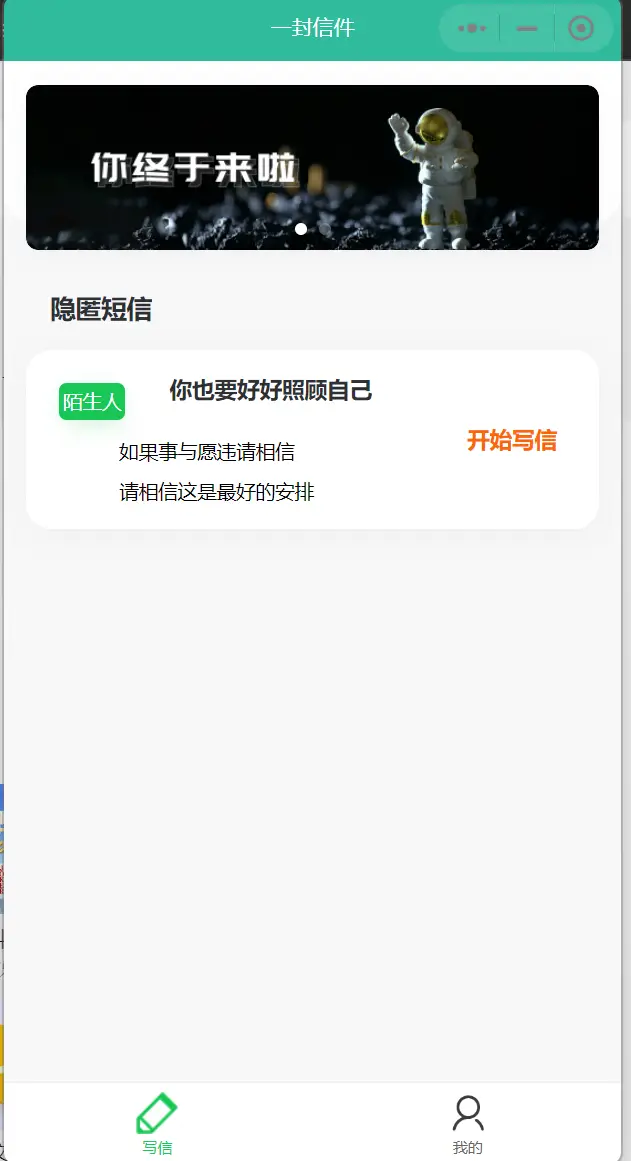Select the first white carousel dot
631x1161 pixels.
[x=301, y=229]
